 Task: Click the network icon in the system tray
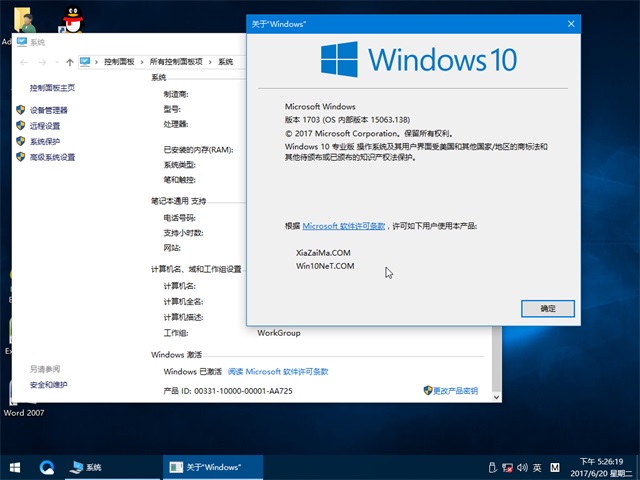point(508,467)
